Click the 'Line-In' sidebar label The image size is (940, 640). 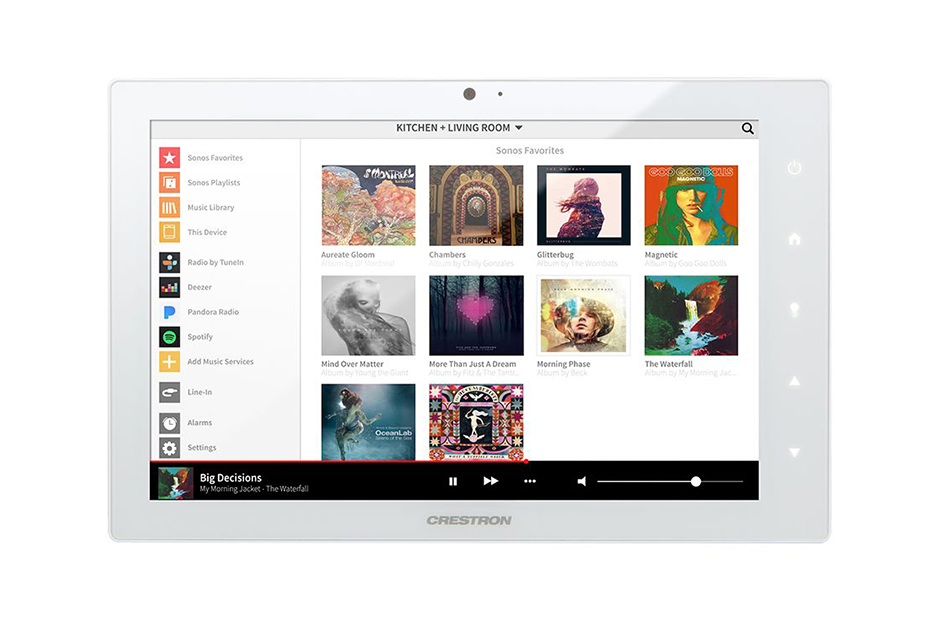[199, 392]
